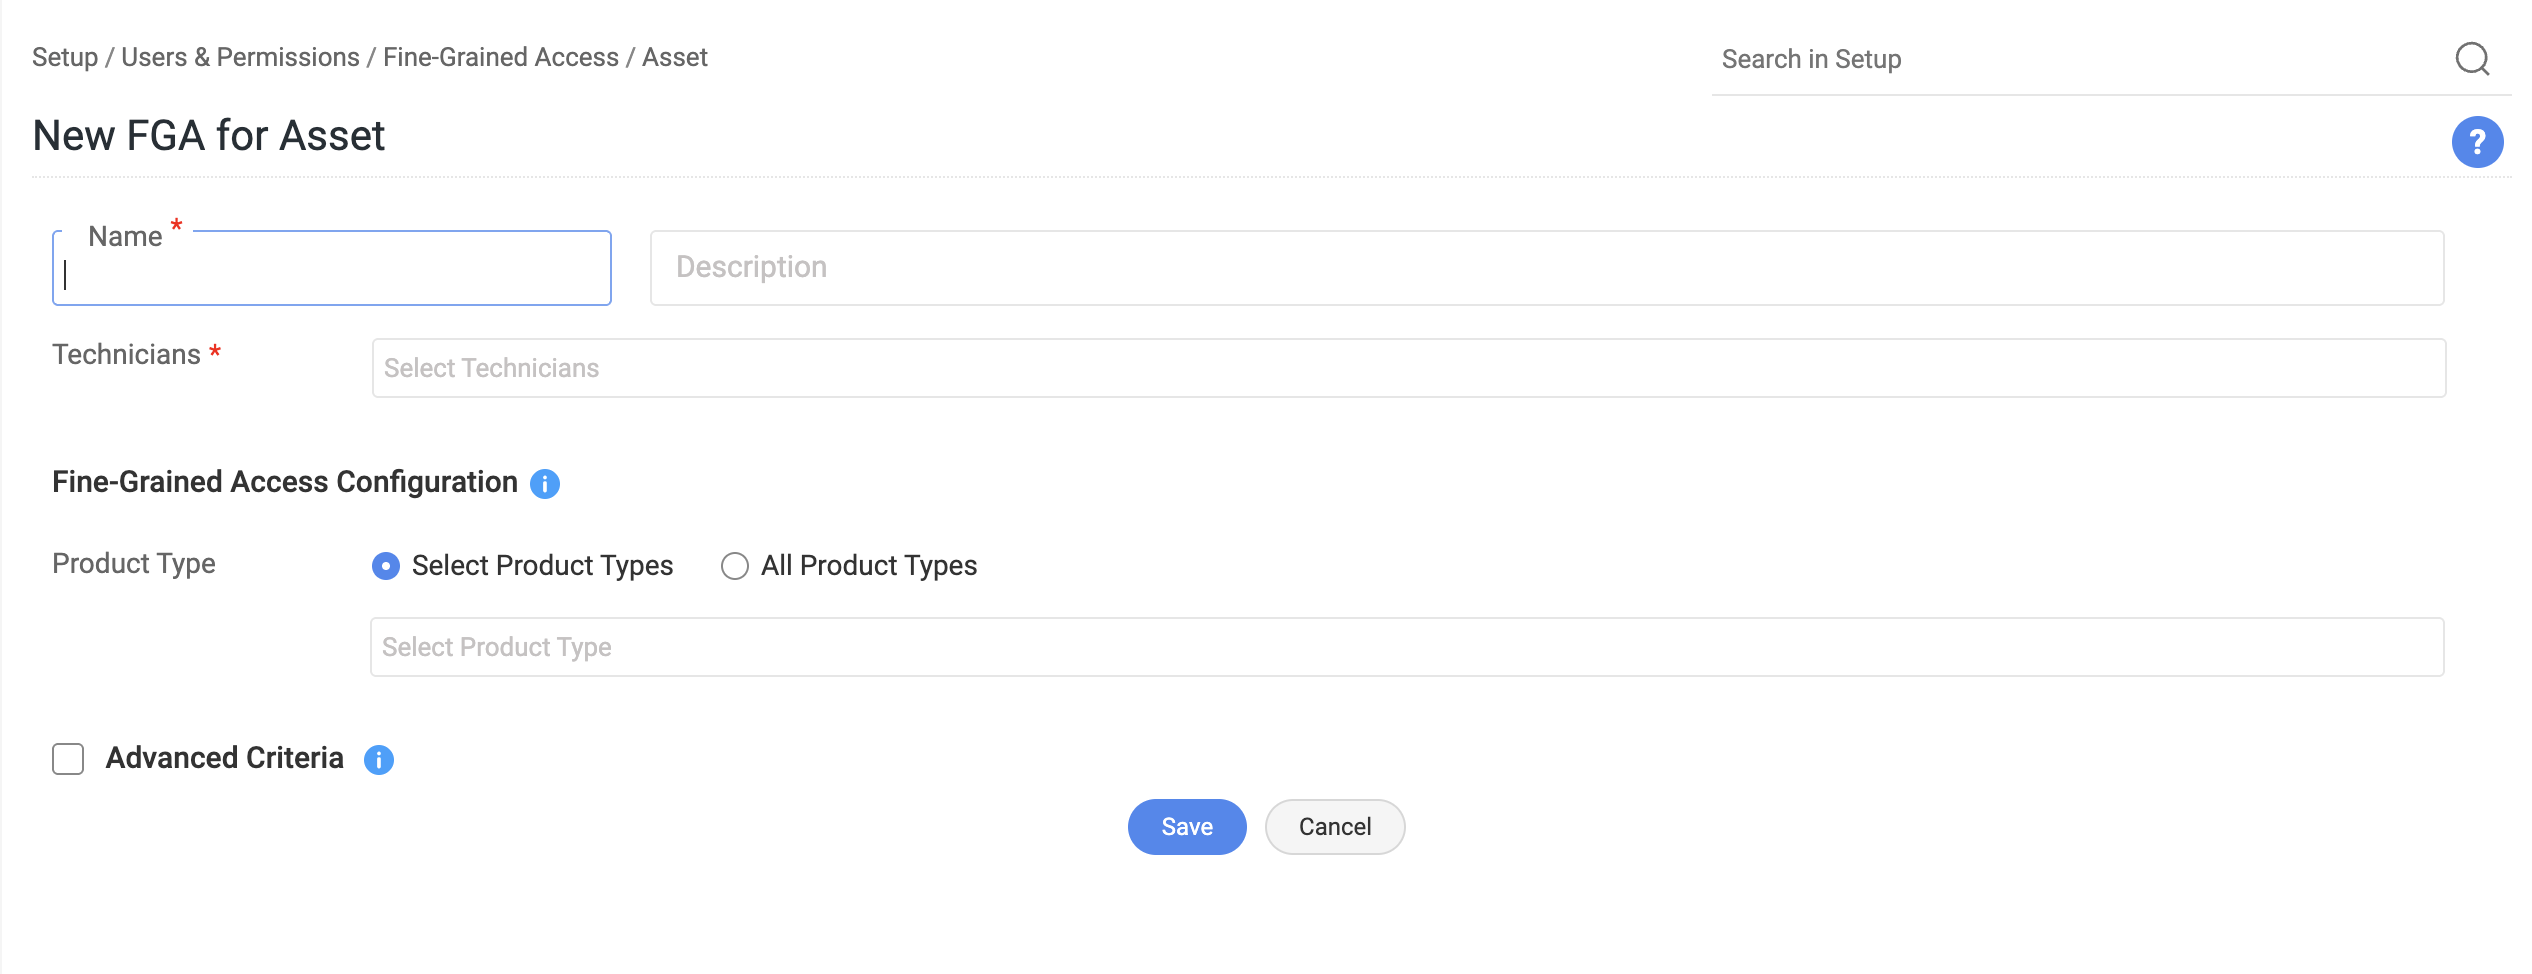2532x974 pixels.
Task: Click the Advanced Criteria label text
Action: coord(225,758)
